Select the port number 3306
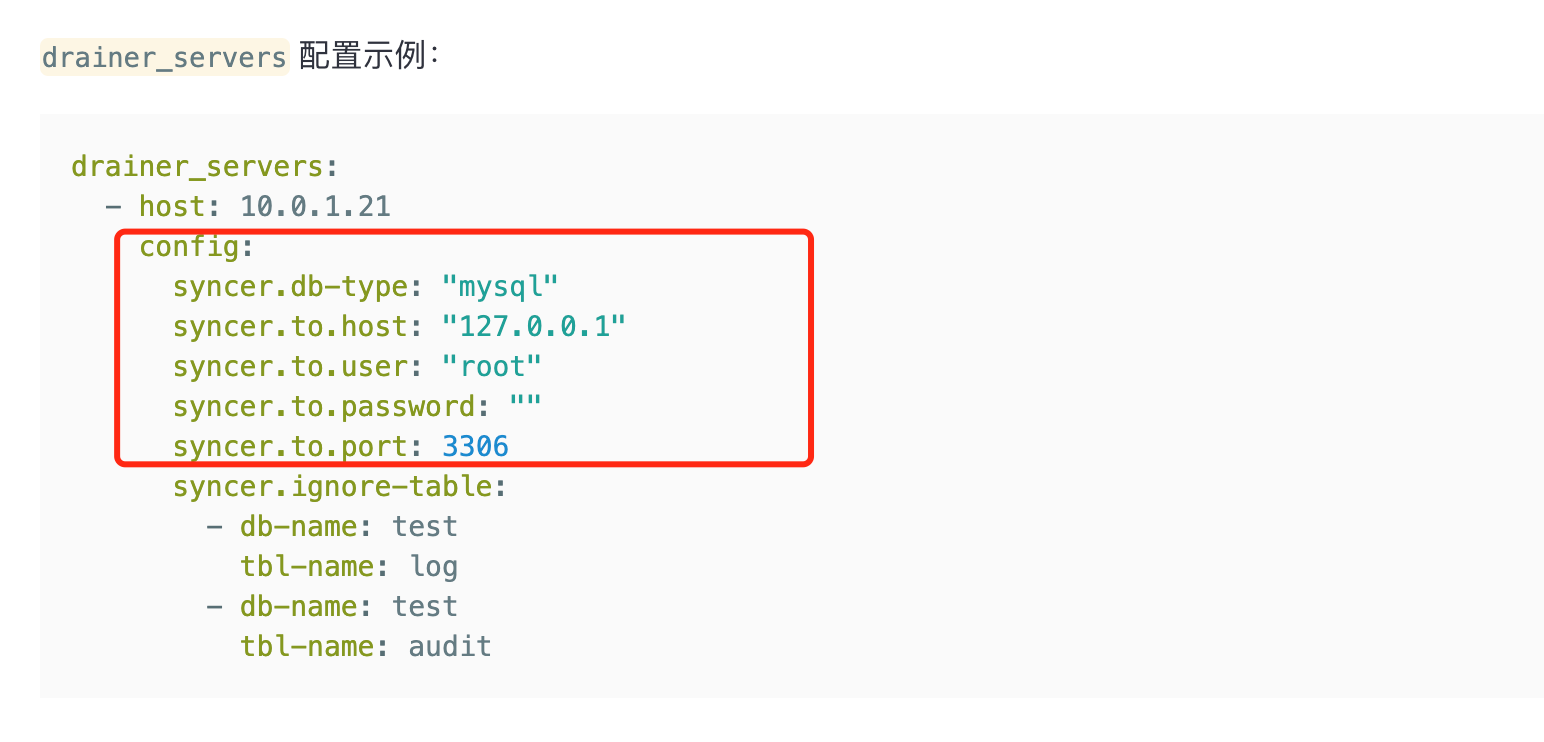The width and height of the screenshot is (1544, 742). pos(475,446)
